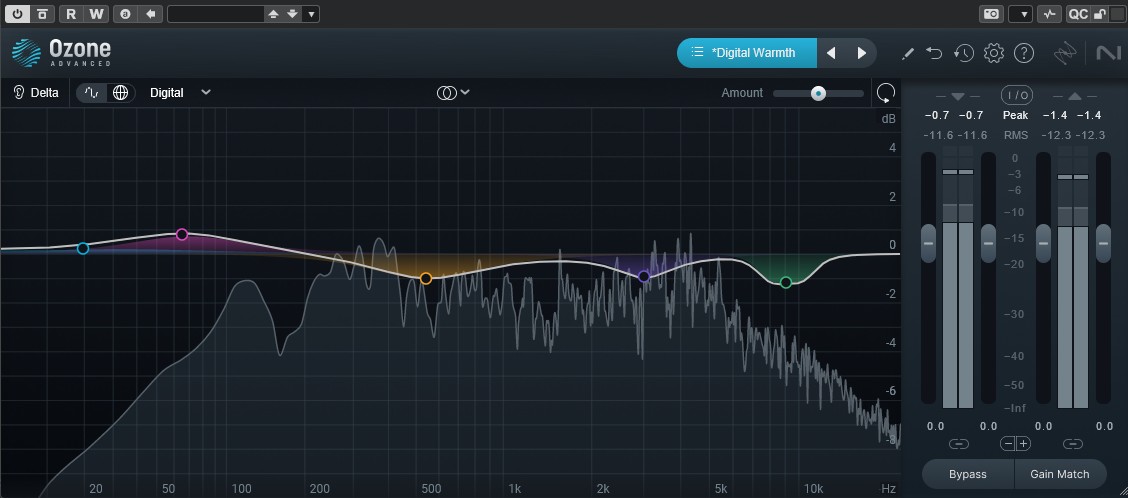Click the RMS meter label
This screenshot has width=1128, height=498.
point(1016,135)
